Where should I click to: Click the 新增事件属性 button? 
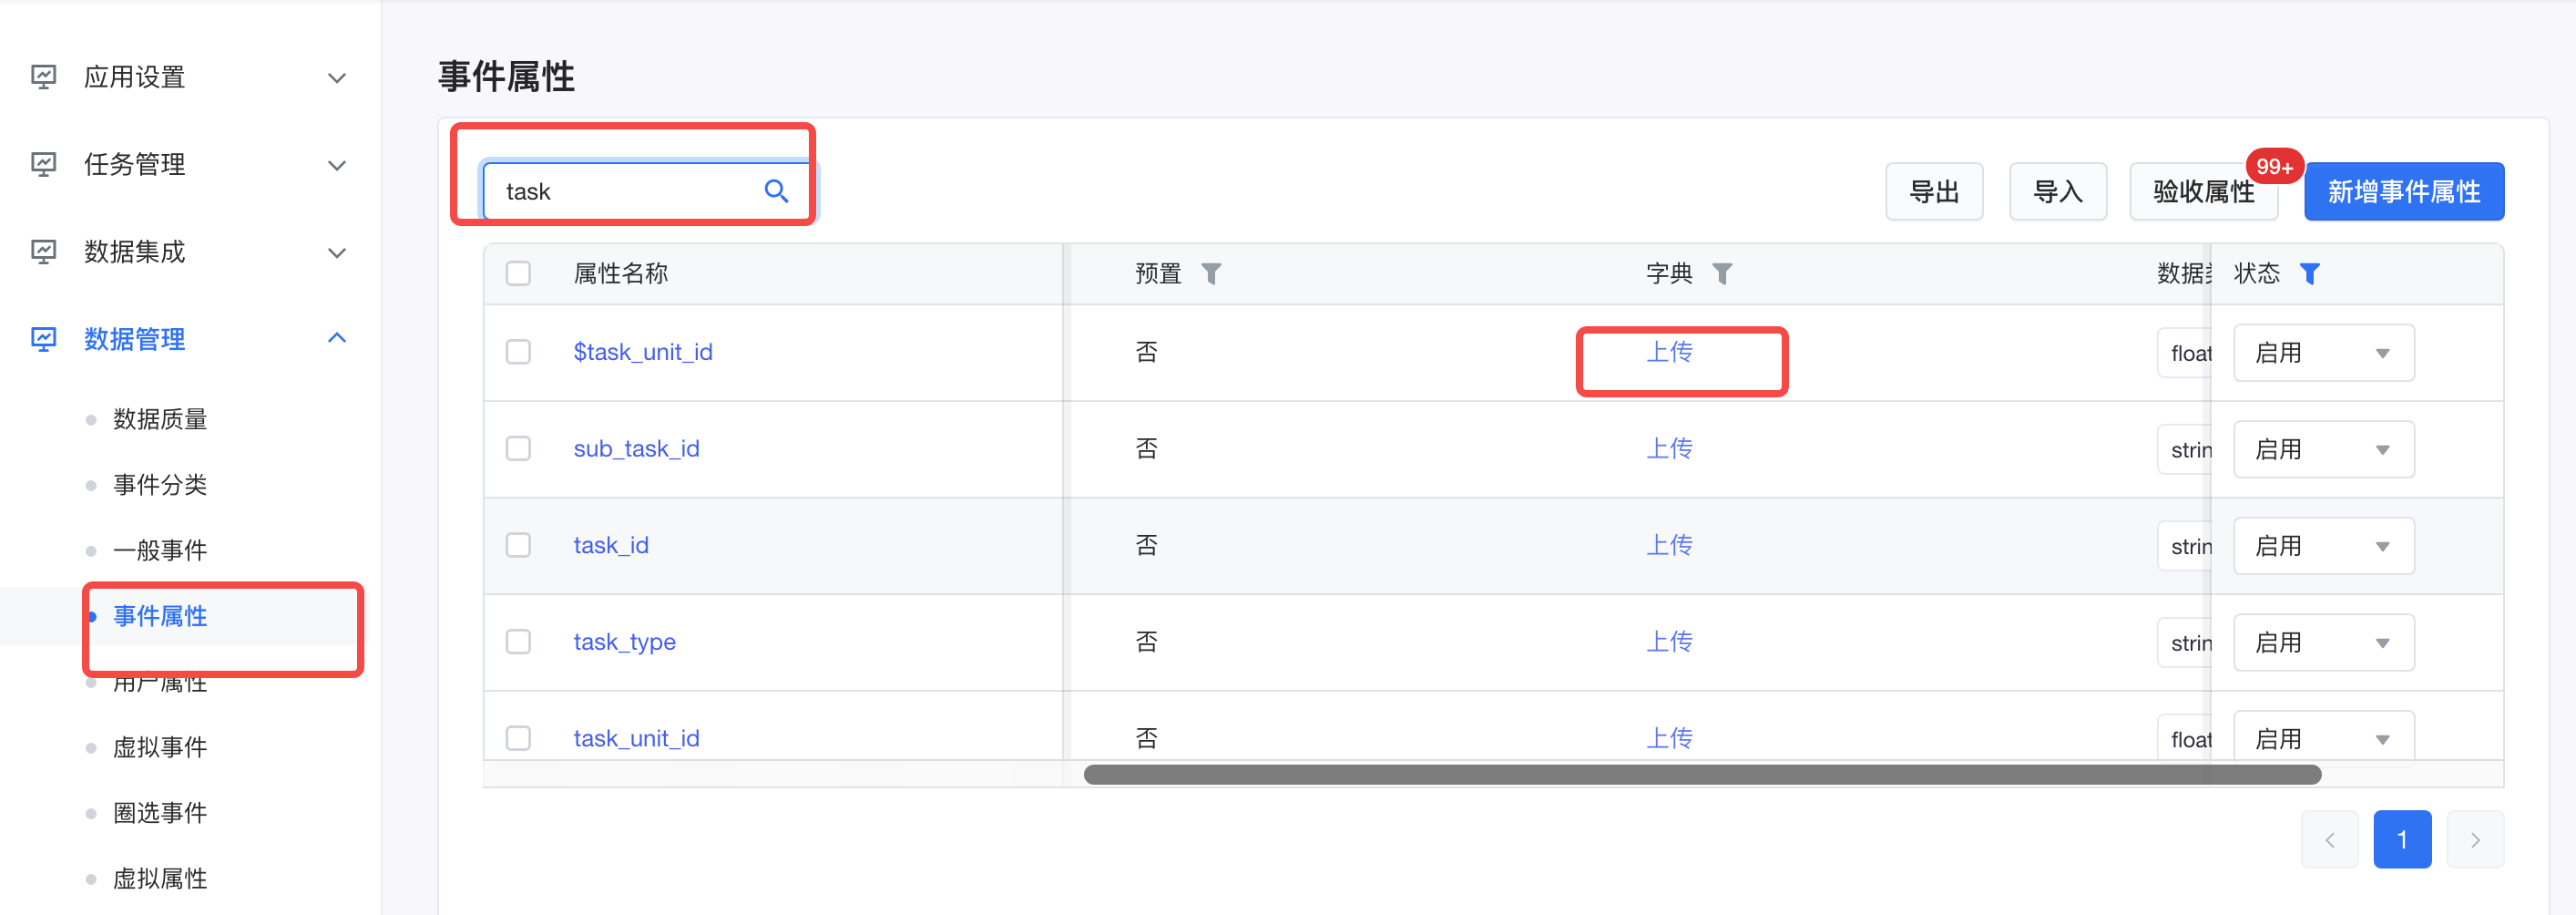point(2403,192)
